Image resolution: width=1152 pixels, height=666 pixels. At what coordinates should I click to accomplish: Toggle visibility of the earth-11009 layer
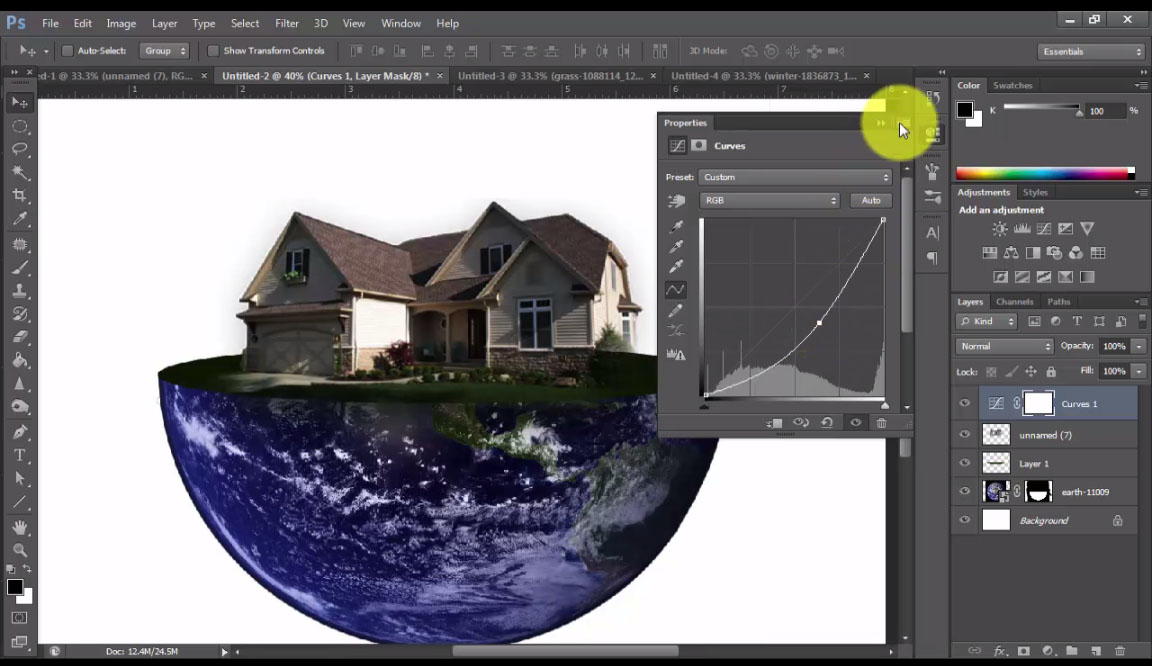point(964,491)
